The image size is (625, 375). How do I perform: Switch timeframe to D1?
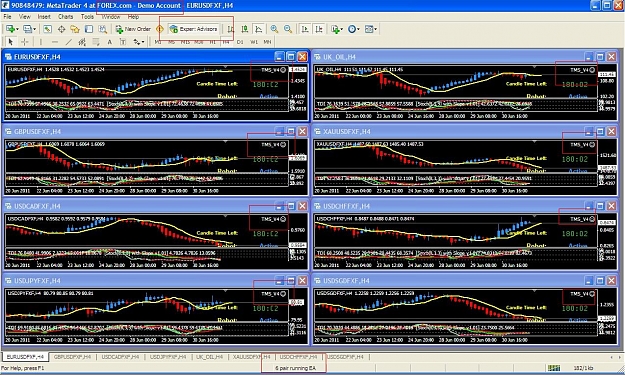pyautogui.click(x=240, y=42)
